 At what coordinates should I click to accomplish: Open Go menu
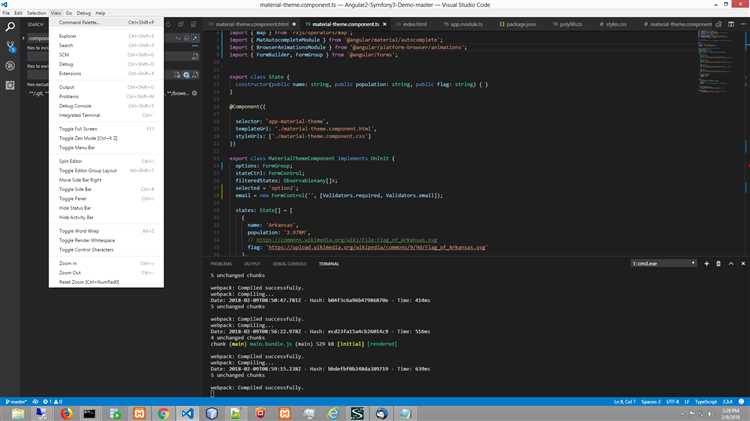point(69,13)
